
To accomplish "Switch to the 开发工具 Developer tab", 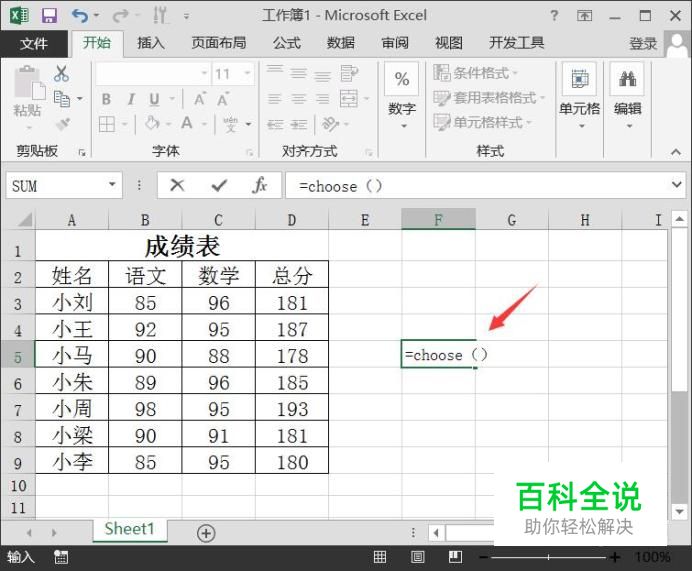I will 516,43.
